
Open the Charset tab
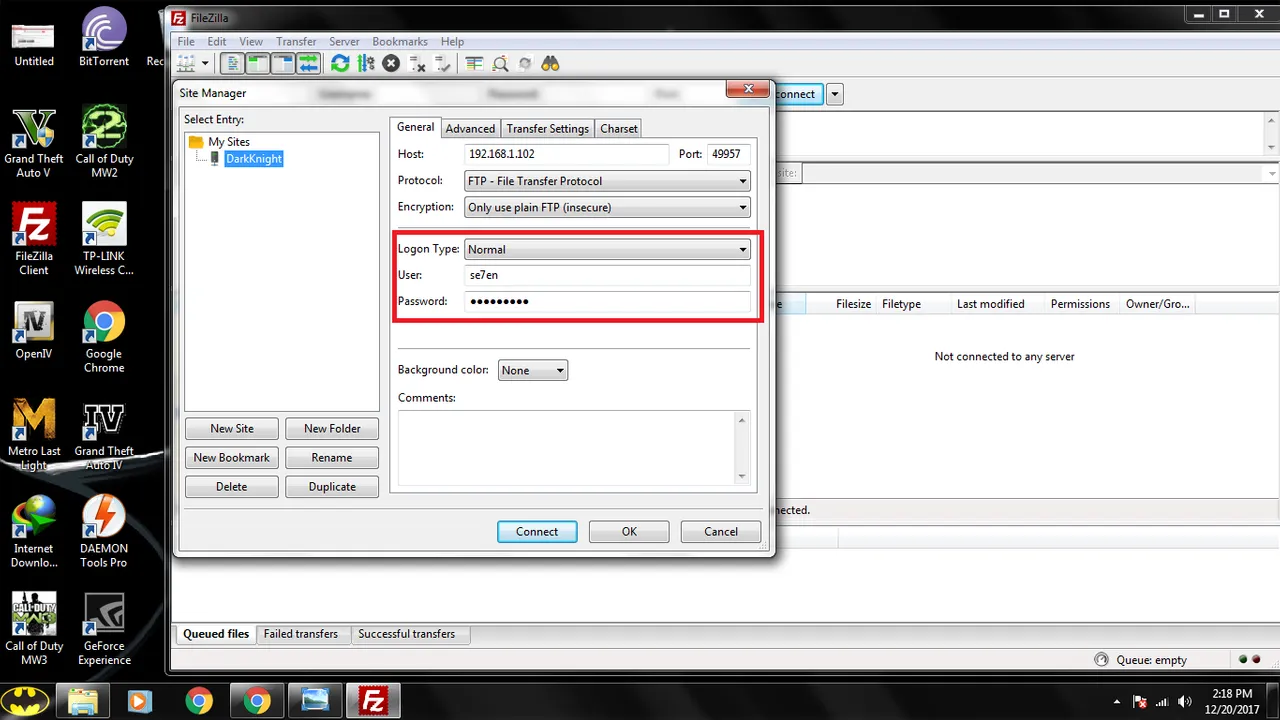tap(619, 129)
